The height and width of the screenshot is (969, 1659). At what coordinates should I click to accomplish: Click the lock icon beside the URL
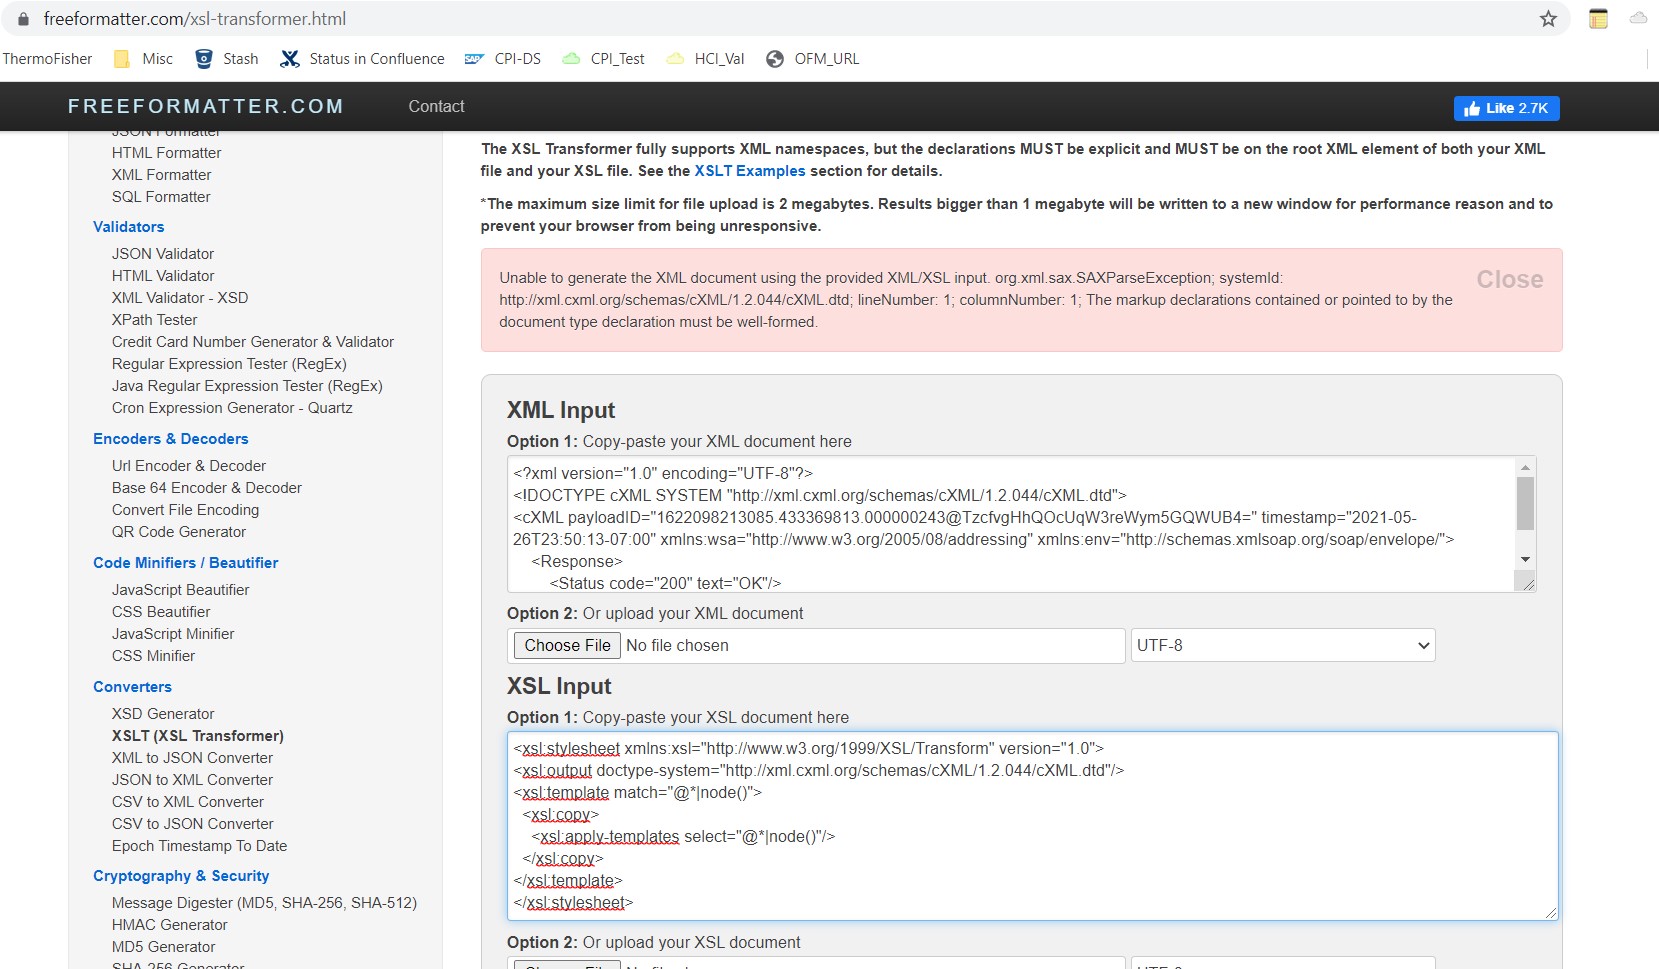[24, 19]
